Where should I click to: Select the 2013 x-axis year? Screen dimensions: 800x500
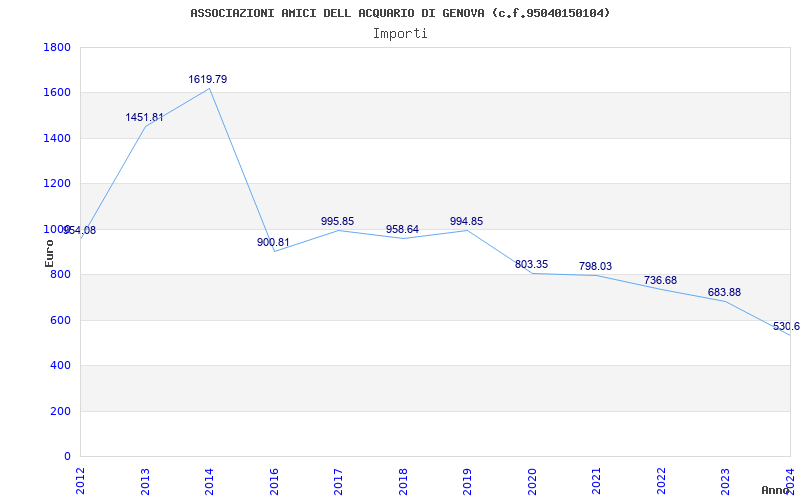[x=145, y=481]
